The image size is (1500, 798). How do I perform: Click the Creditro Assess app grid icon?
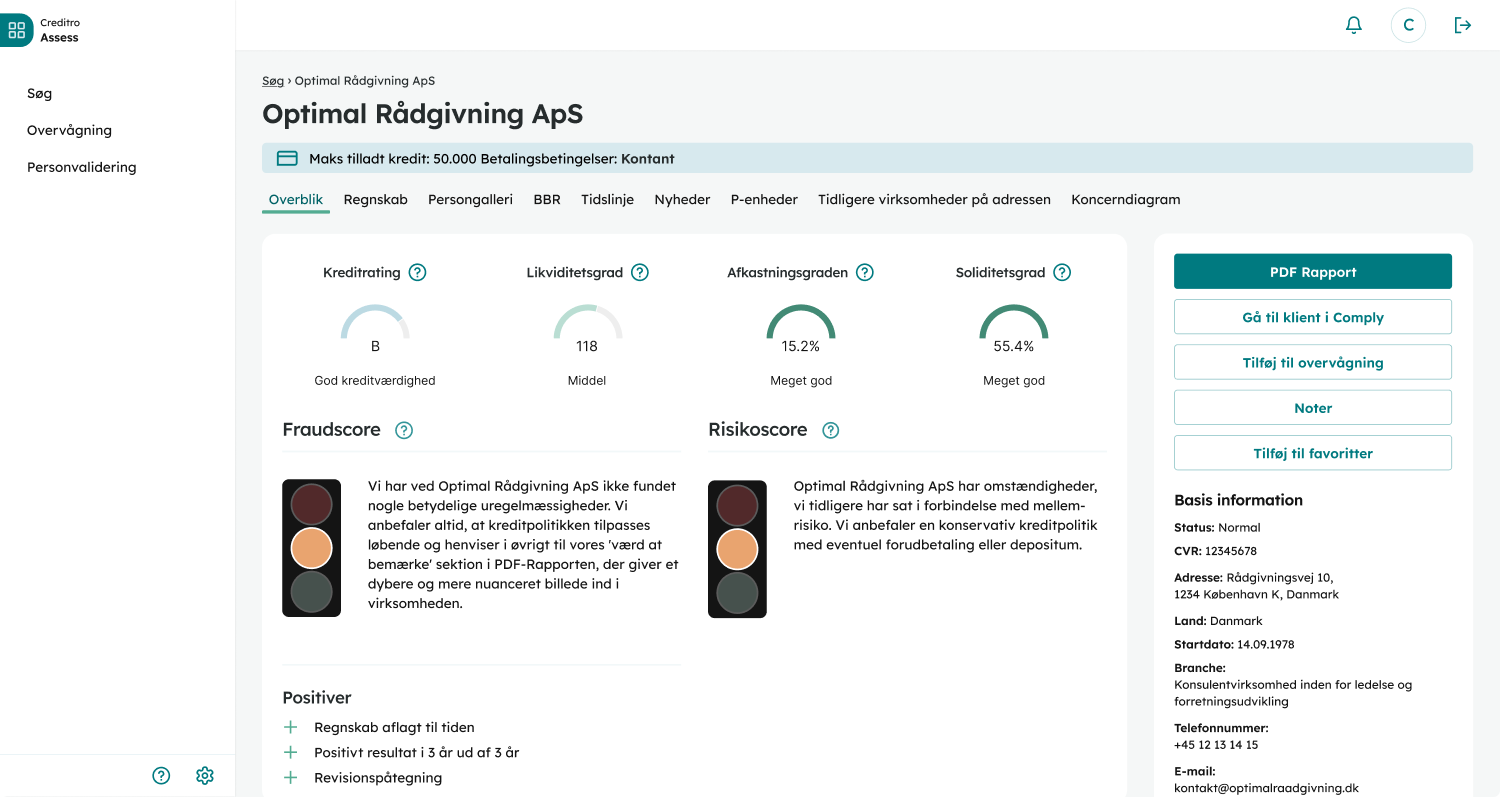(x=16, y=30)
